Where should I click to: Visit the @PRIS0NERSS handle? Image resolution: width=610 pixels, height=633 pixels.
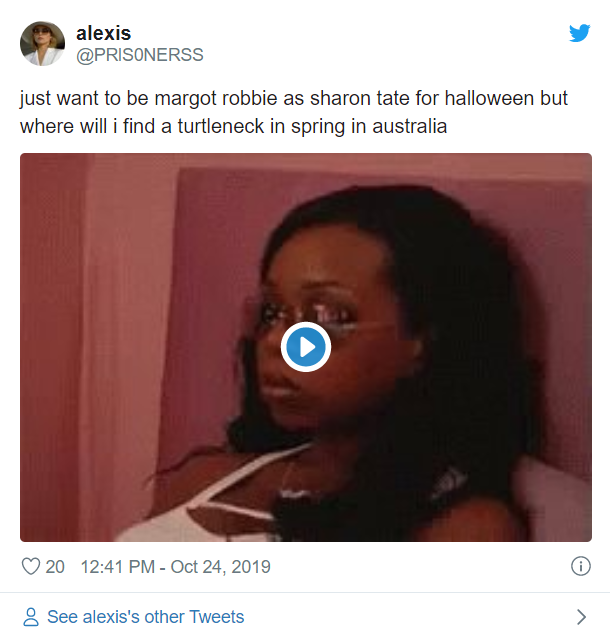click(140, 55)
